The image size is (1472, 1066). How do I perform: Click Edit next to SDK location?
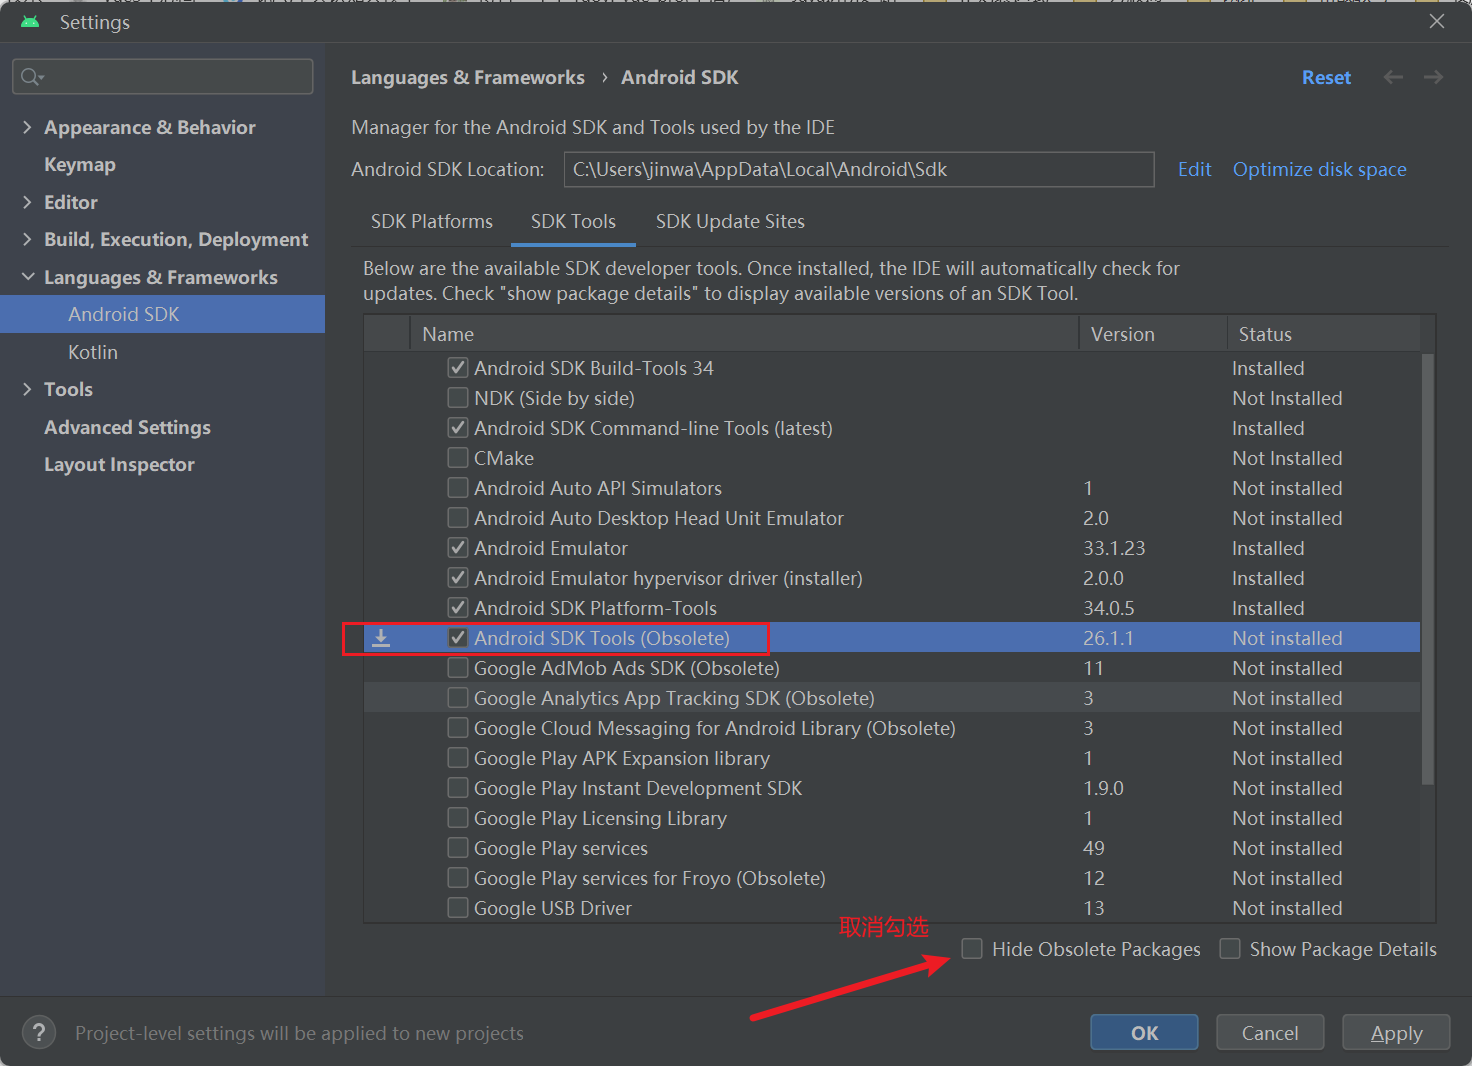tap(1194, 169)
